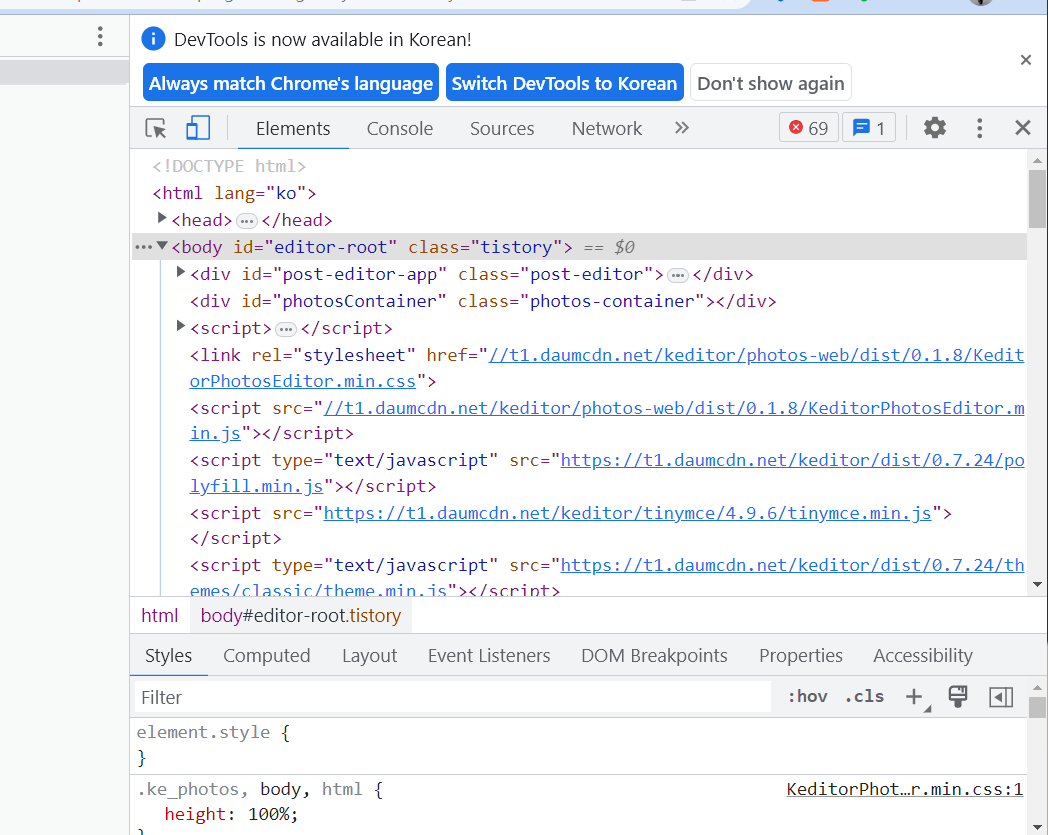The image size is (1048, 835).
Task: Click ellipsis badge inside head tag
Action: (x=247, y=221)
